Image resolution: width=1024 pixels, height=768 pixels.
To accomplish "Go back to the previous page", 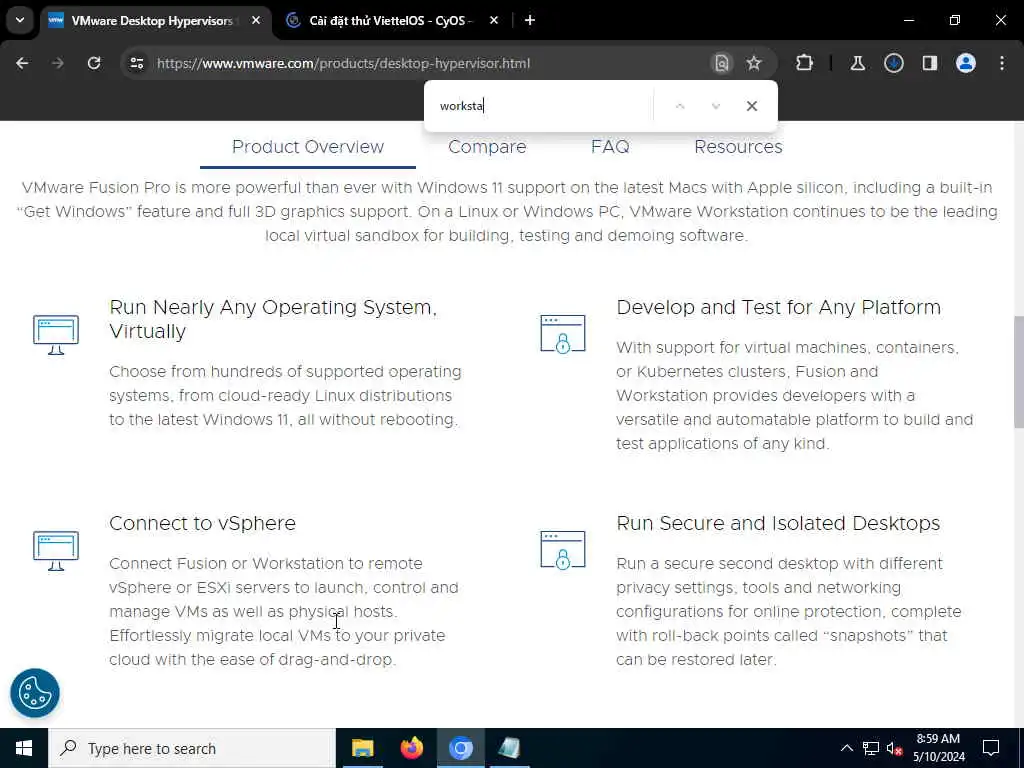I will [22, 63].
